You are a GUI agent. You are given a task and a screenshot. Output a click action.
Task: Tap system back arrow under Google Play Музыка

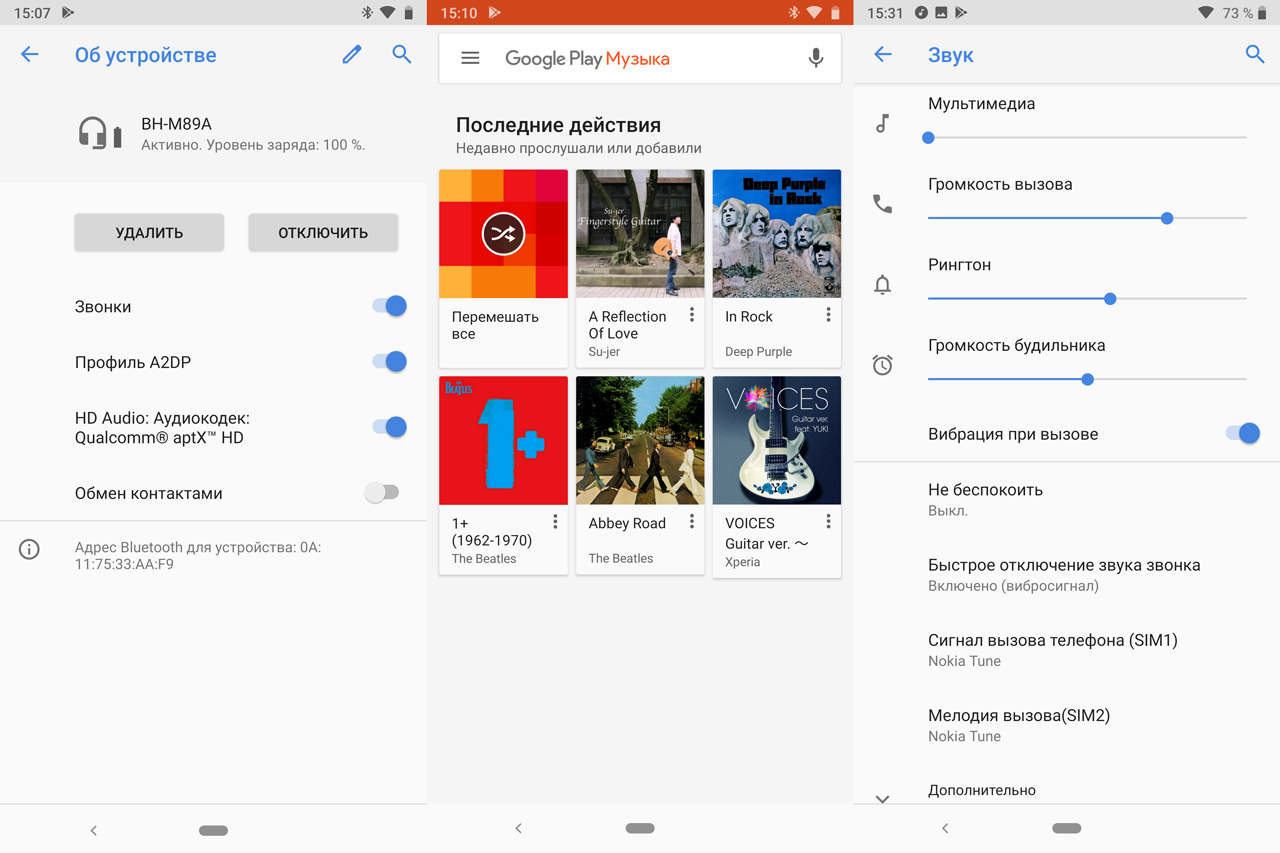[x=518, y=828]
